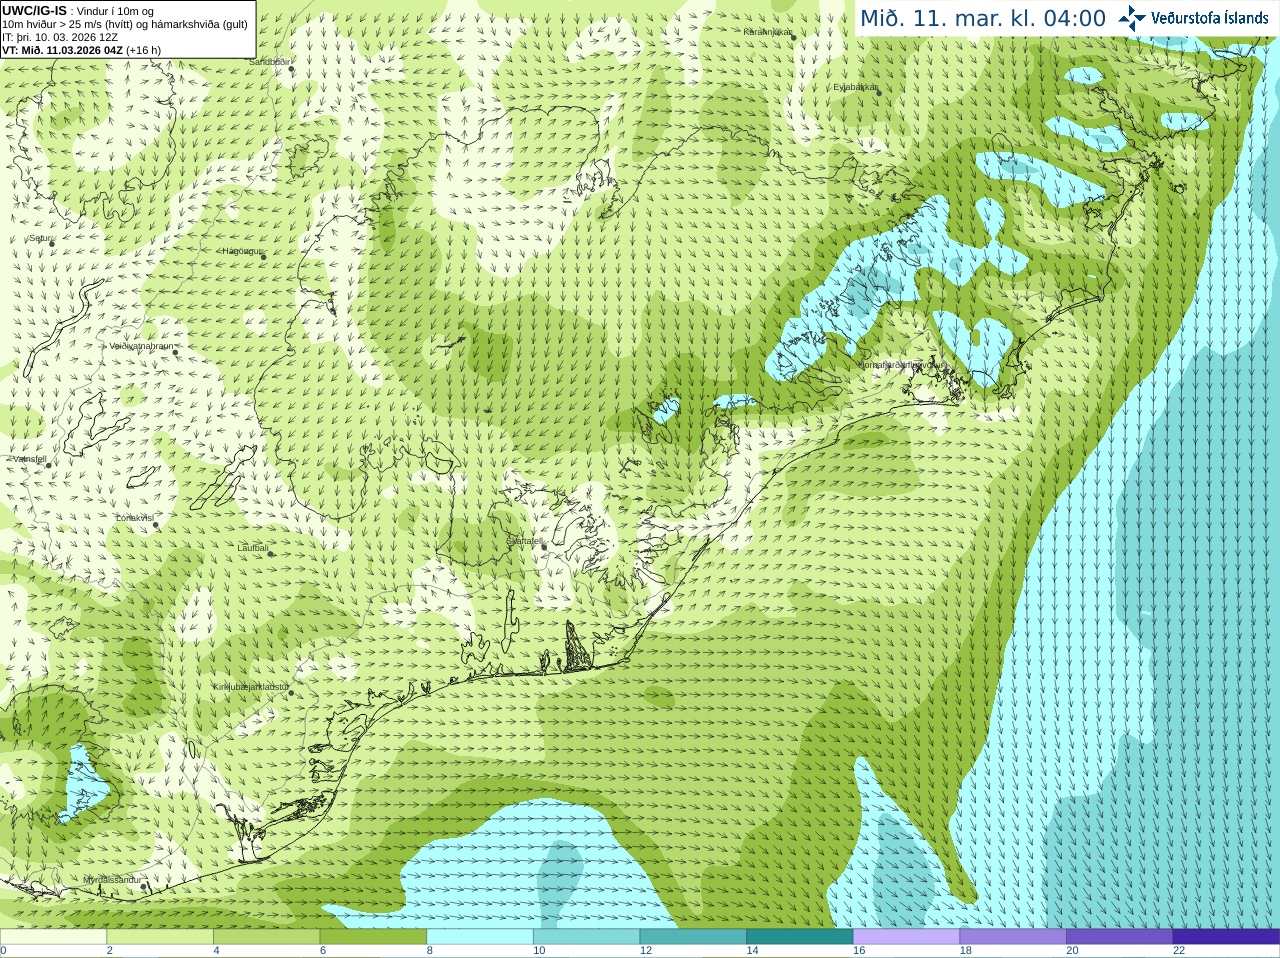The image size is (1280, 958).
Task: Click the Lónakvísl station label
Action: (x=134, y=518)
